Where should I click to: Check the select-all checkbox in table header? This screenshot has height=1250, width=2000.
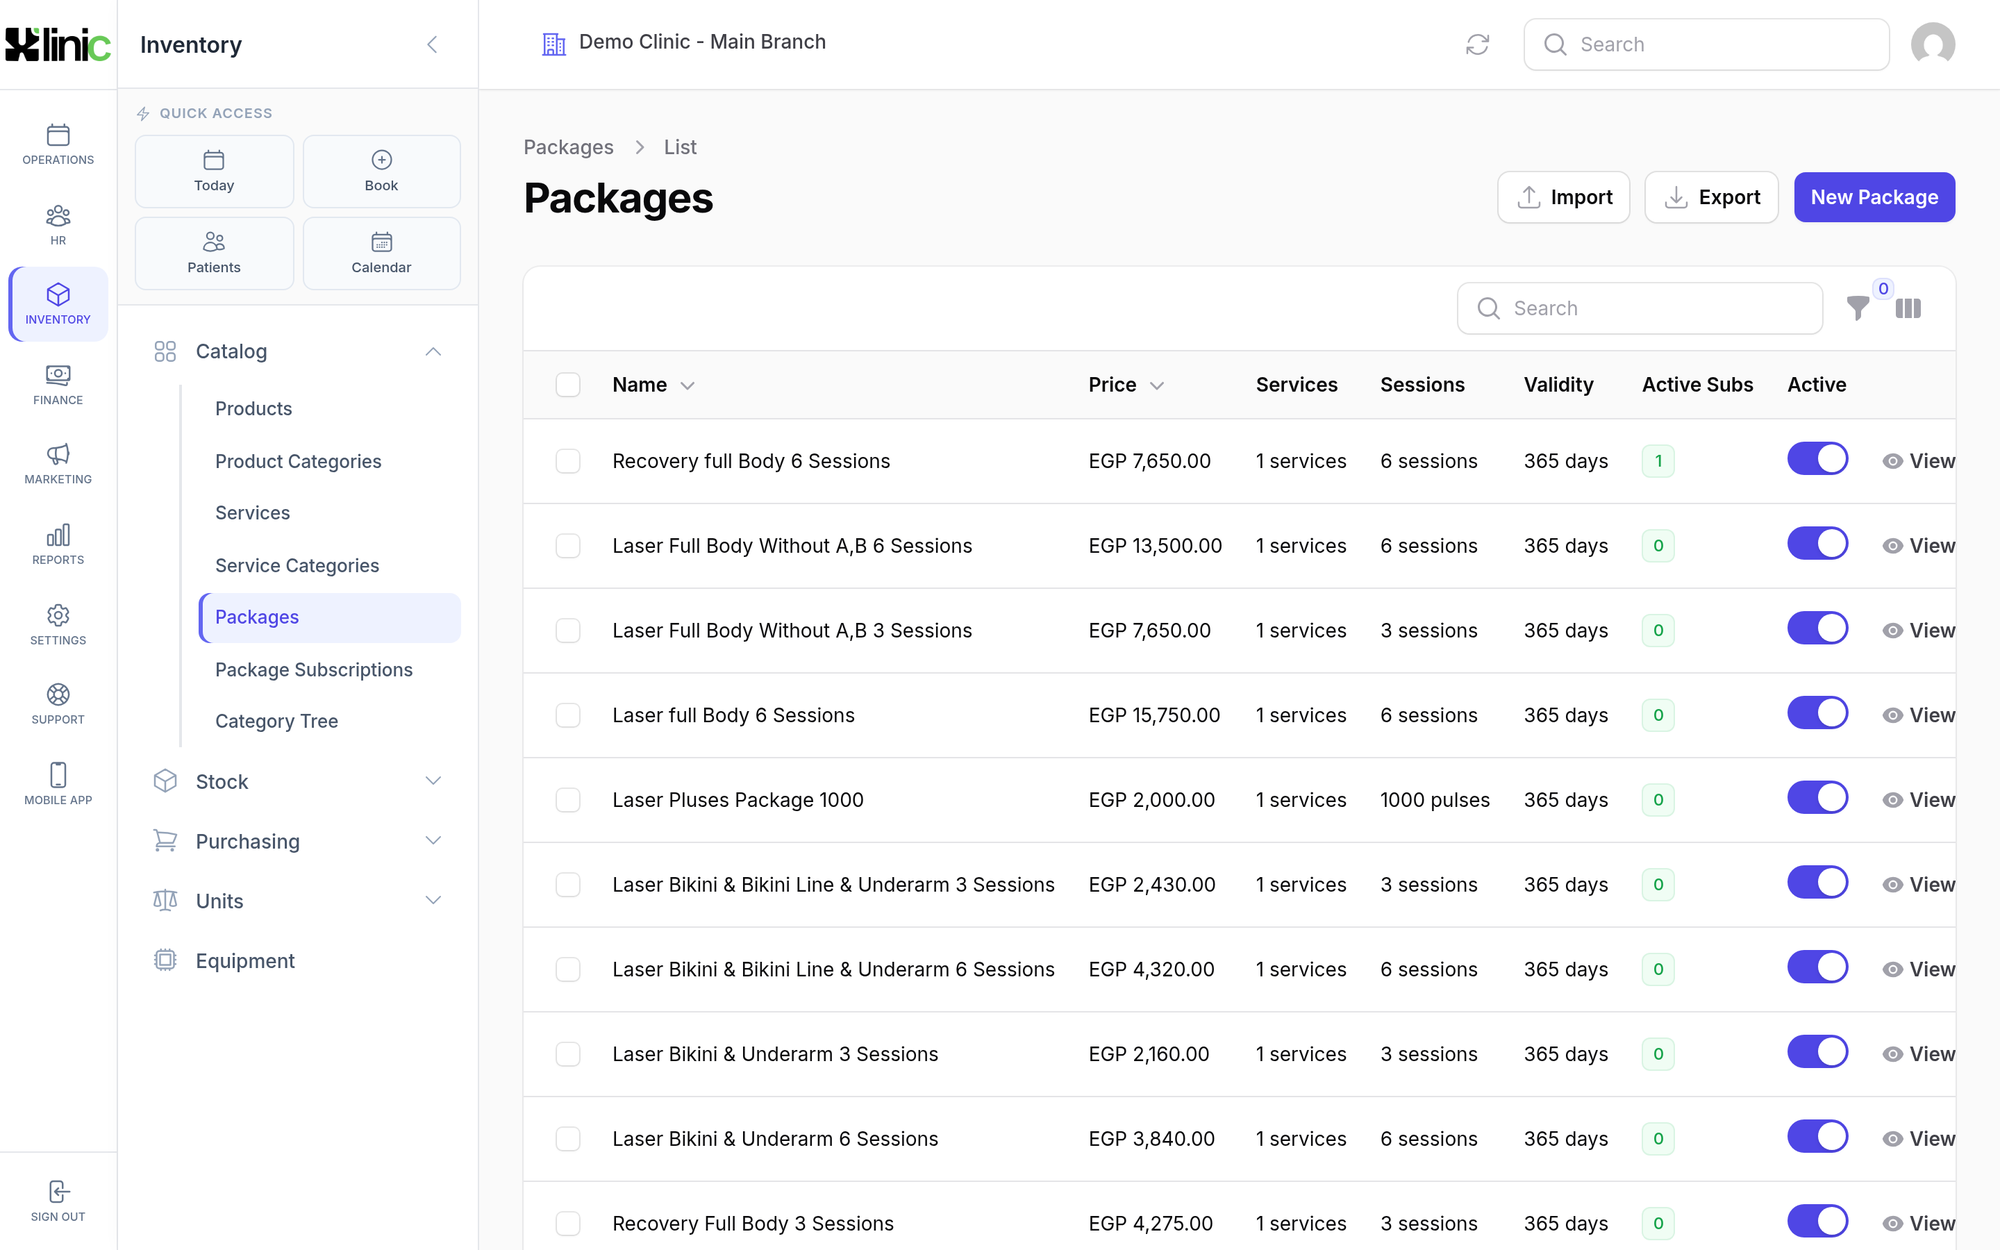[568, 385]
